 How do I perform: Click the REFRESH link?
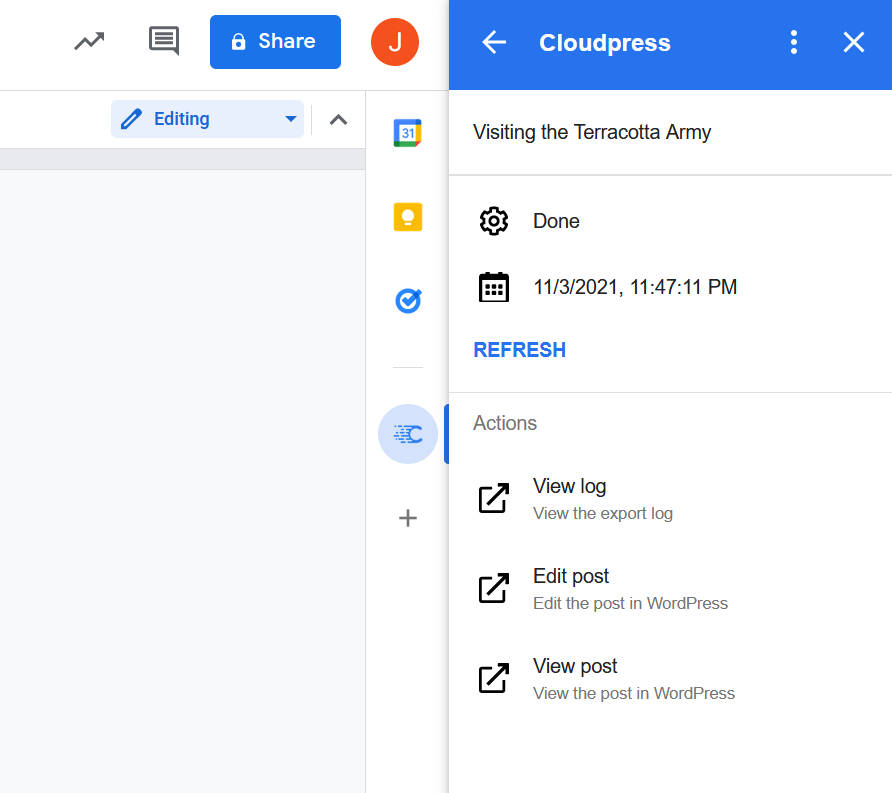coord(519,350)
